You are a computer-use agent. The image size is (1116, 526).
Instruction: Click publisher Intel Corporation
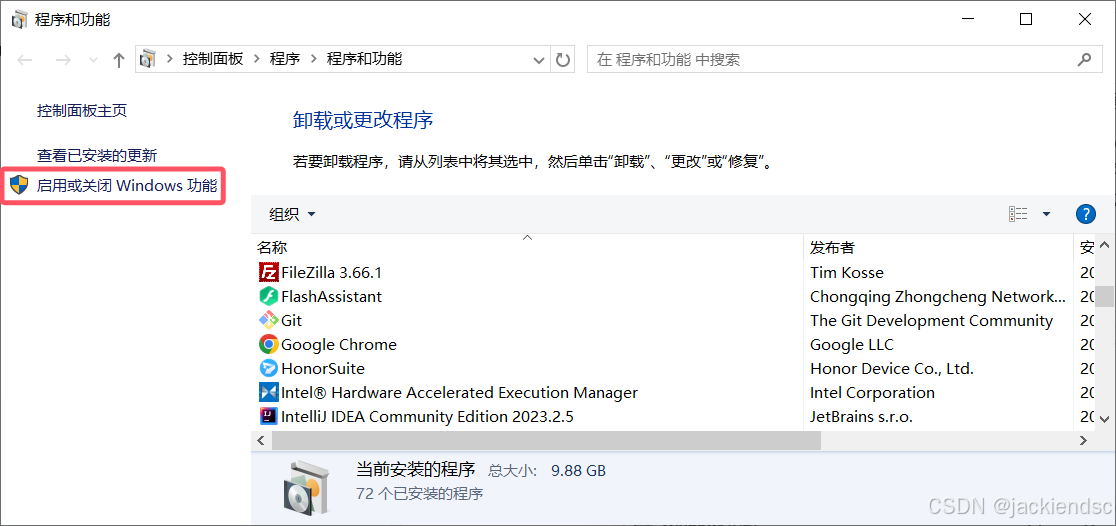click(873, 393)
